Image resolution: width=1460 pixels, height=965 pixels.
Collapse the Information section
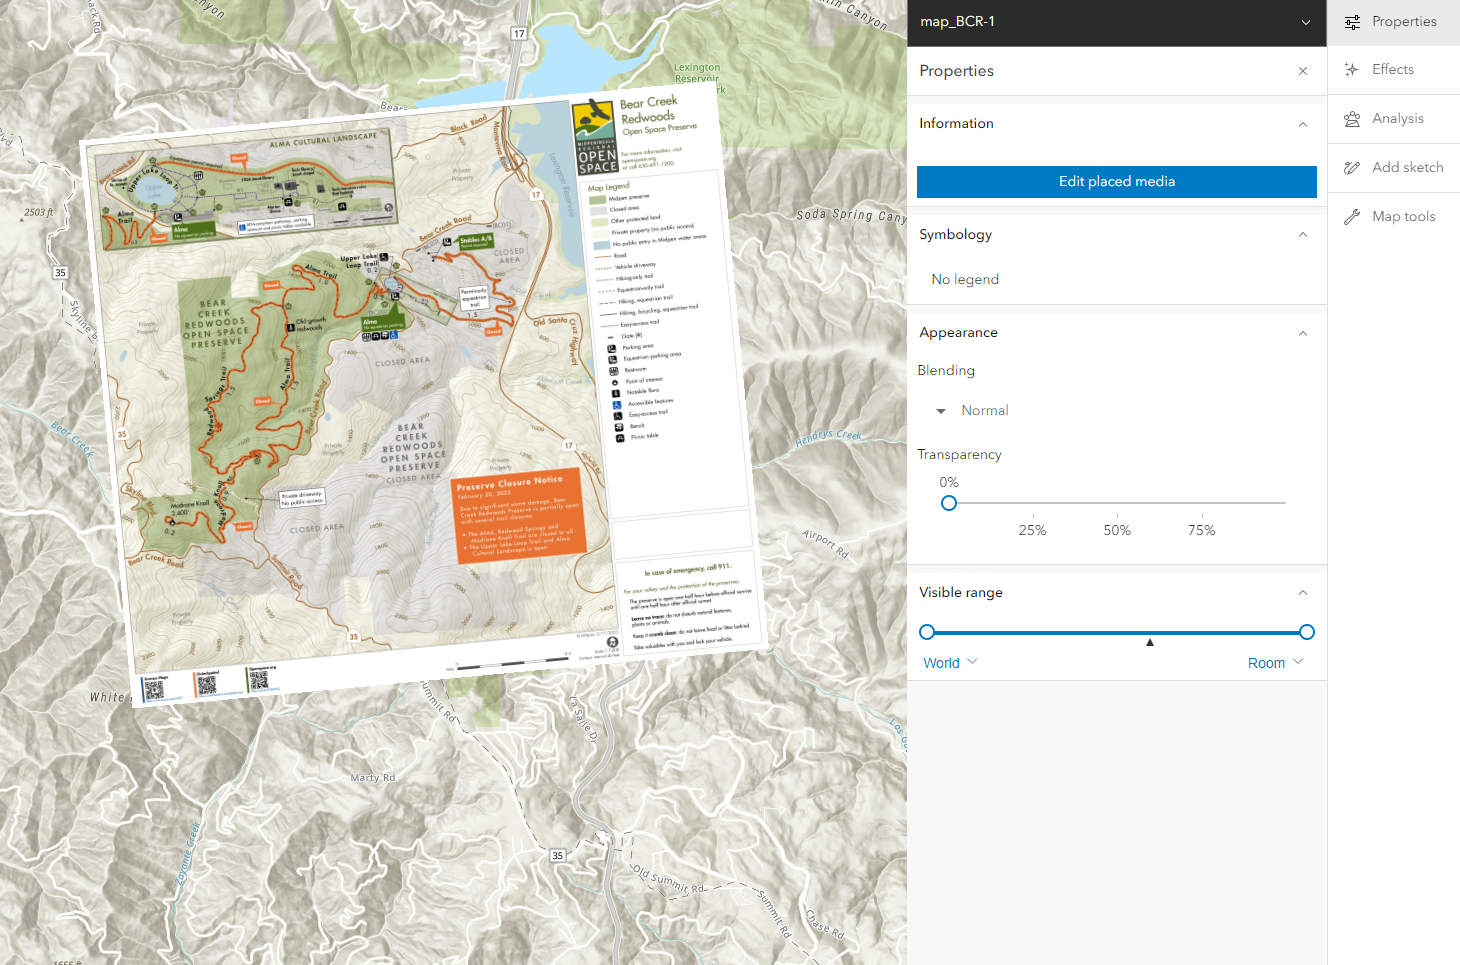[x=1303, y=123]
